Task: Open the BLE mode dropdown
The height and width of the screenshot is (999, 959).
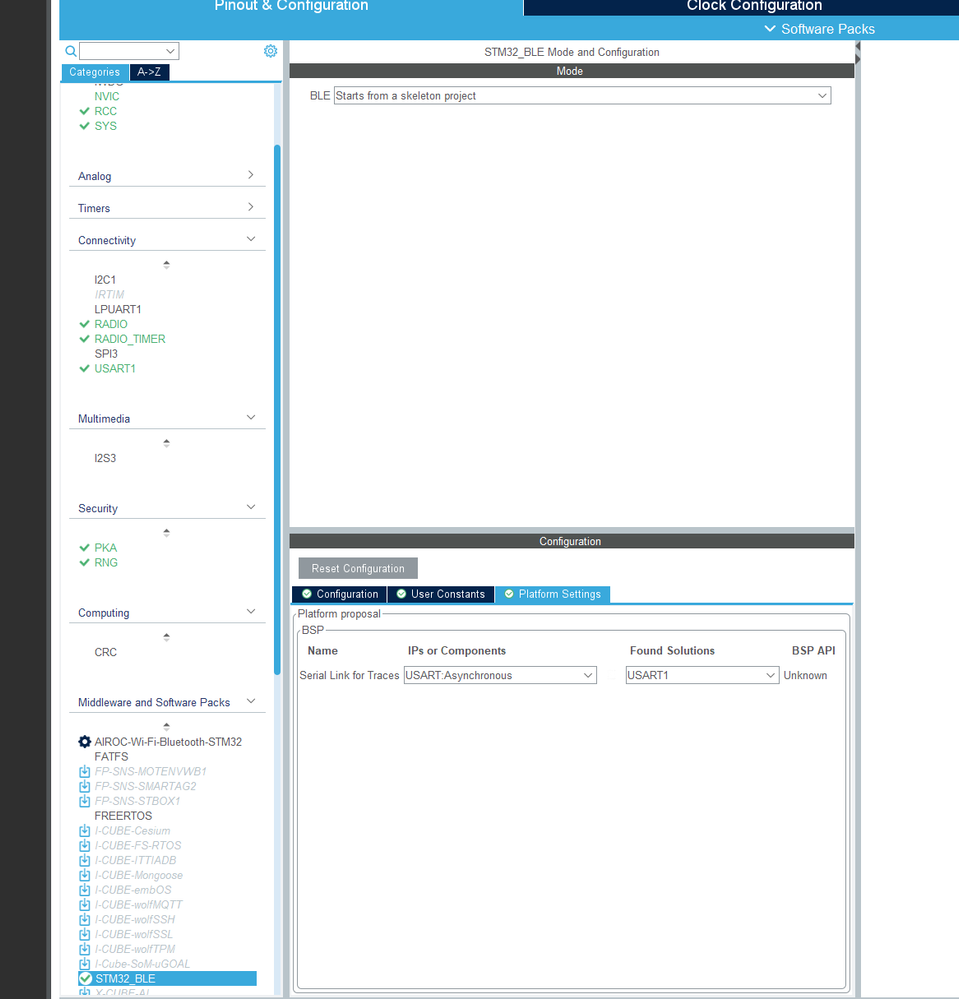Action: pos(582,96)
